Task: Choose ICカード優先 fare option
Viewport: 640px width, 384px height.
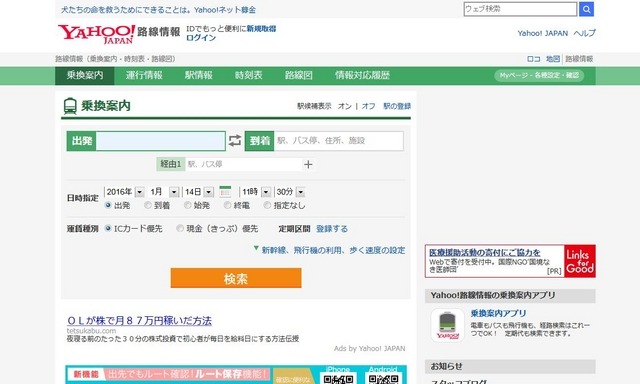Action: [108, 229]
